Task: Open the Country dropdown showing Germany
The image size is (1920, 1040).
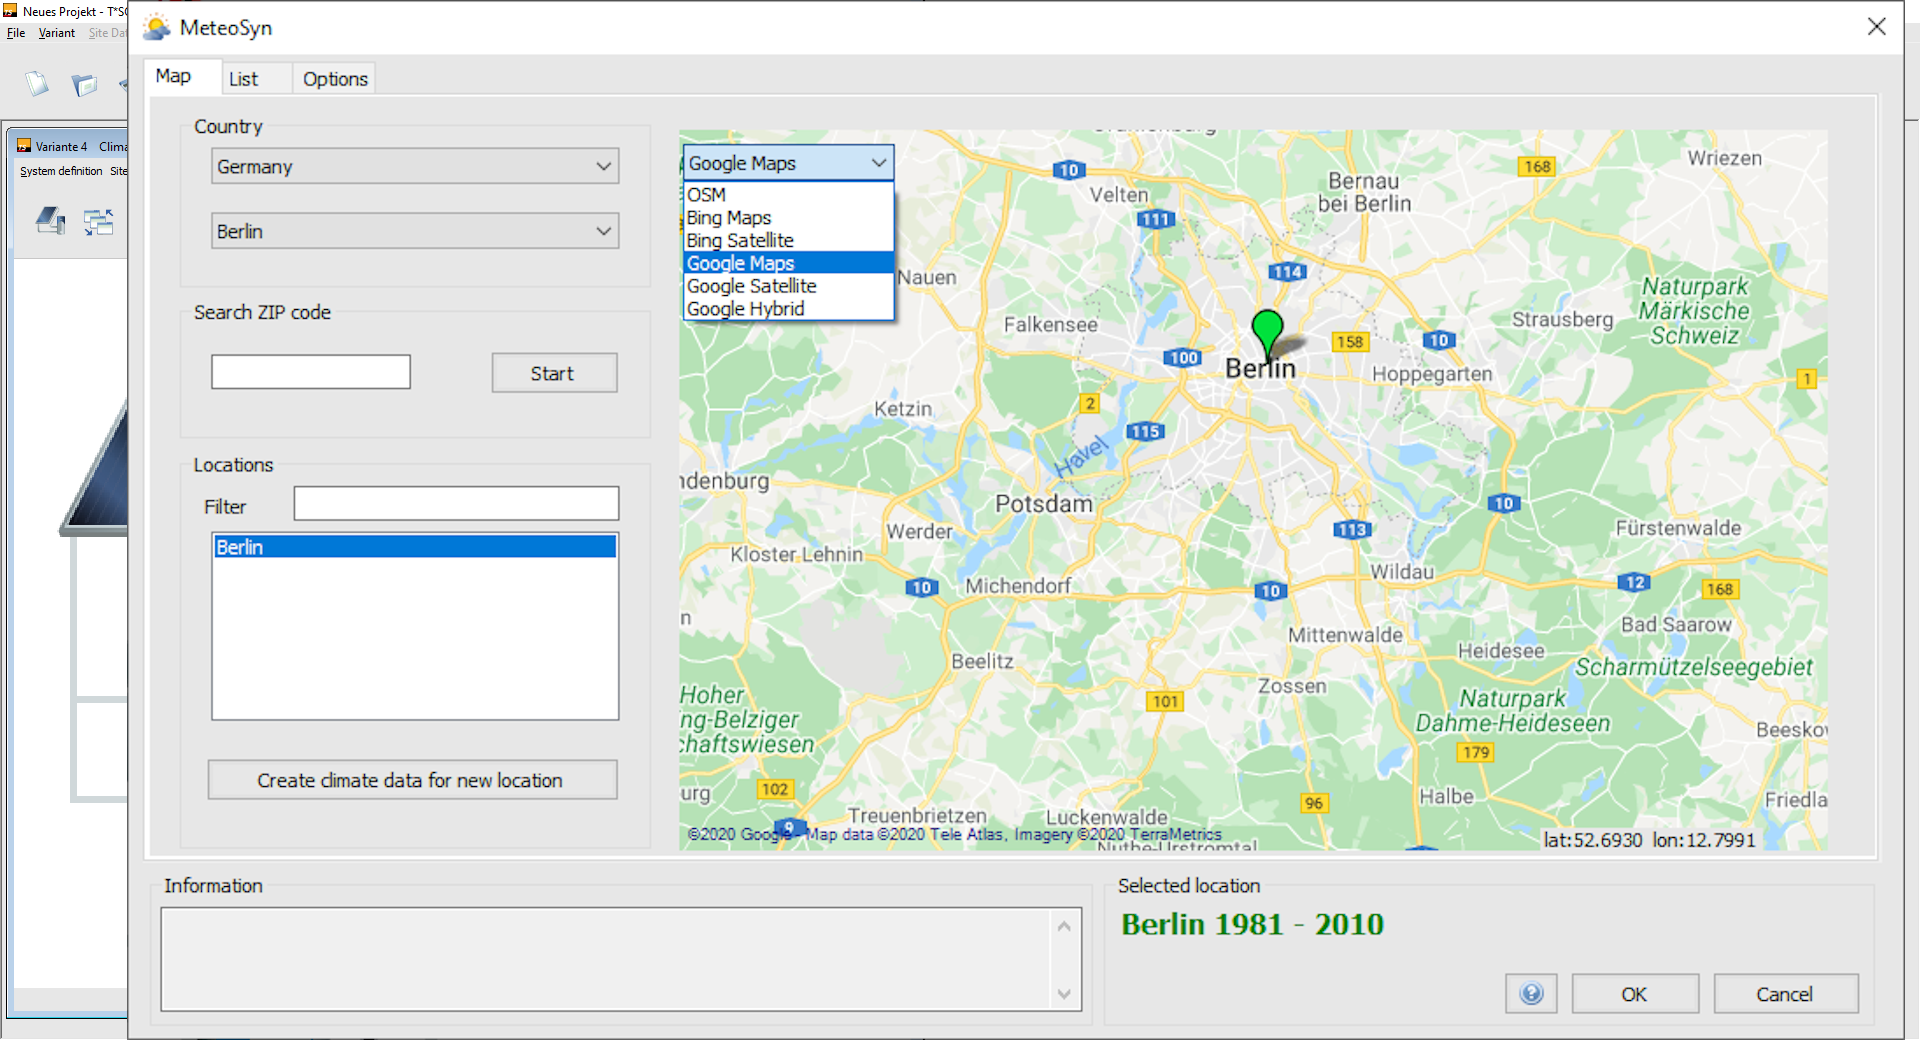Action: click(415, 166)
